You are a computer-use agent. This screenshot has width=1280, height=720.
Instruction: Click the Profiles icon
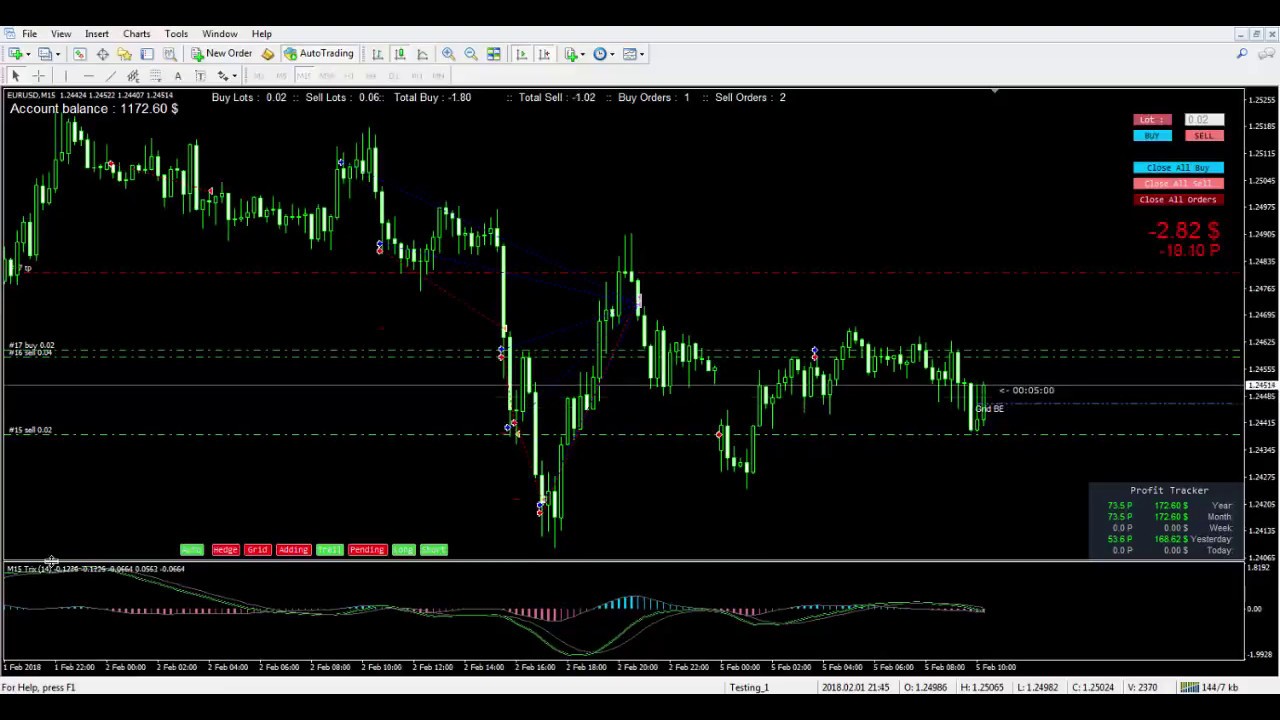coord(44,54)
